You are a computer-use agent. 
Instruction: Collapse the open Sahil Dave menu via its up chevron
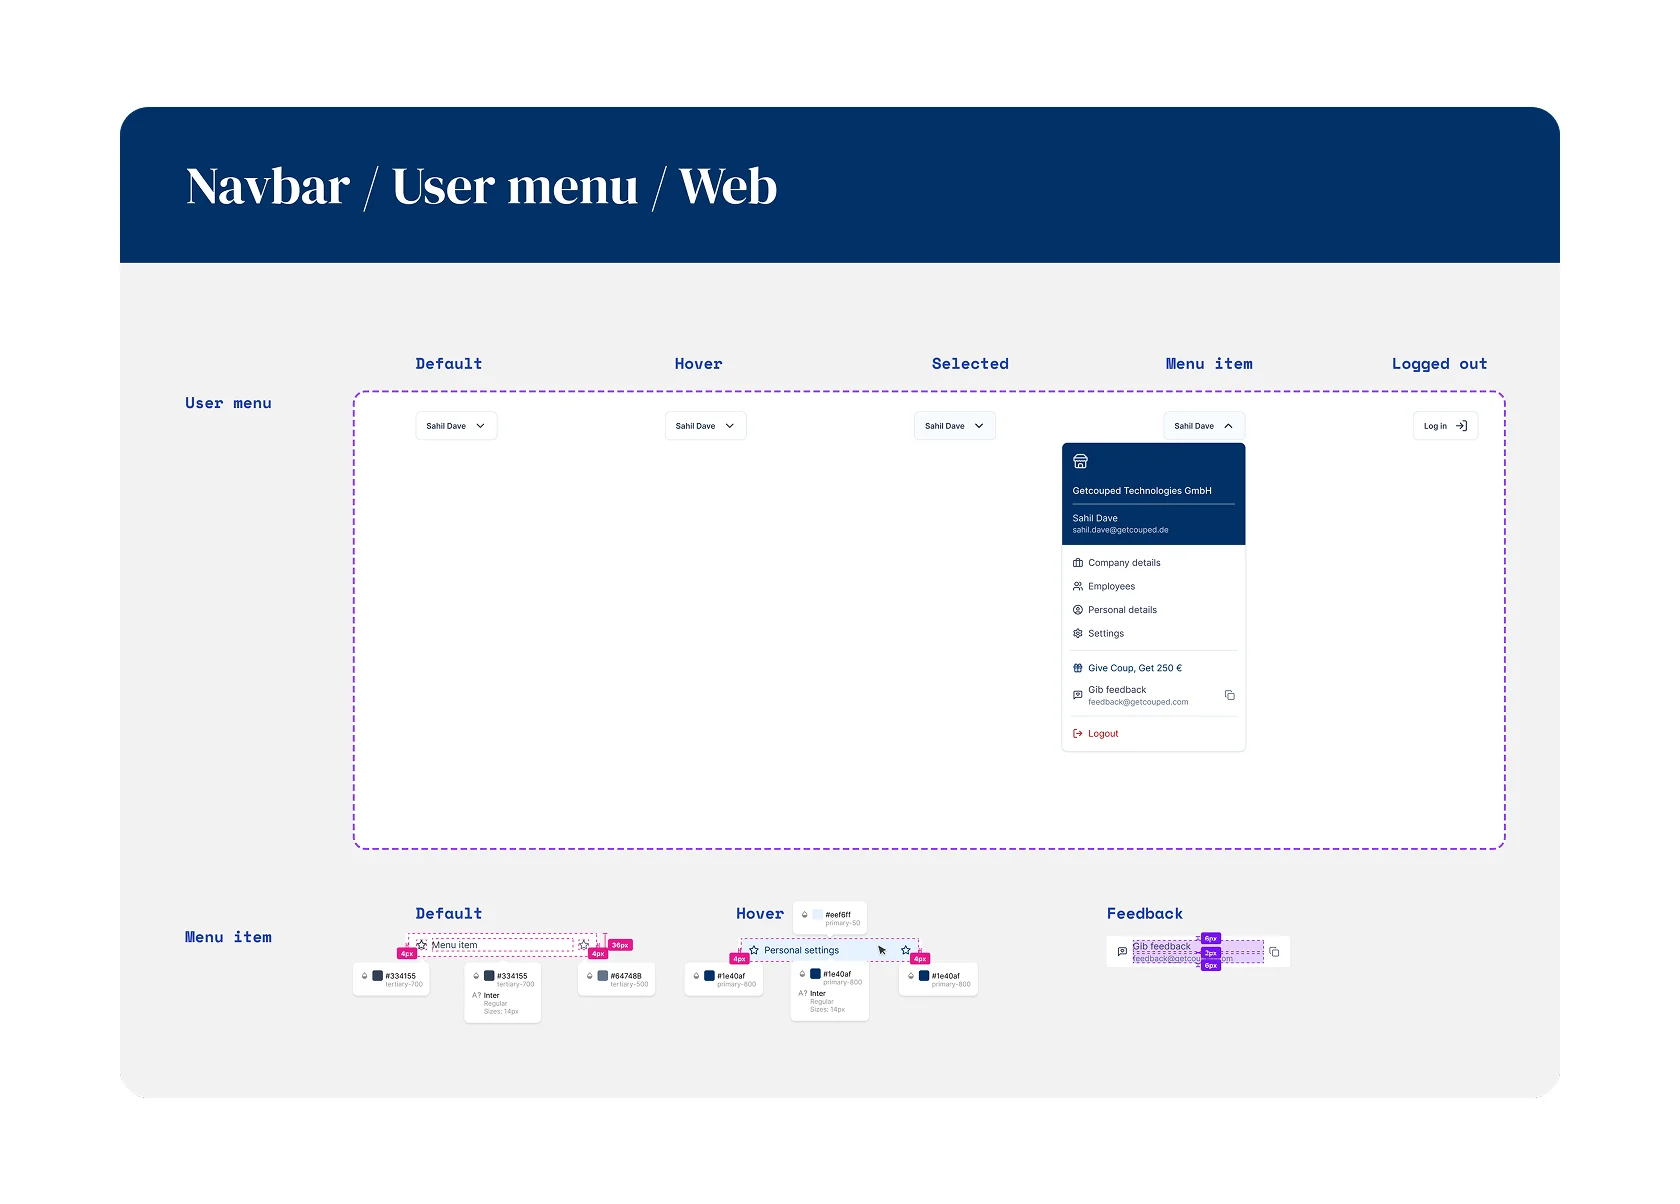pyautogui.click(x=1229, y=426)
